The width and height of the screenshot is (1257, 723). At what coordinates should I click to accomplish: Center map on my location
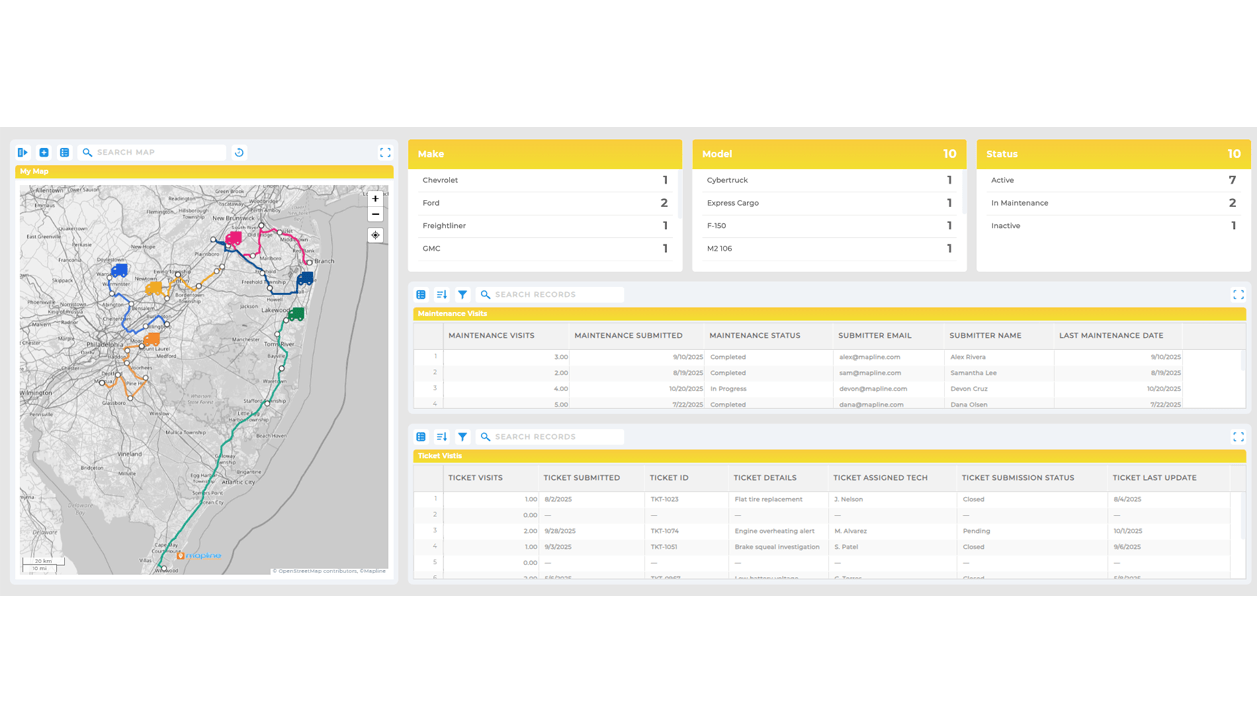coord(375,236)
